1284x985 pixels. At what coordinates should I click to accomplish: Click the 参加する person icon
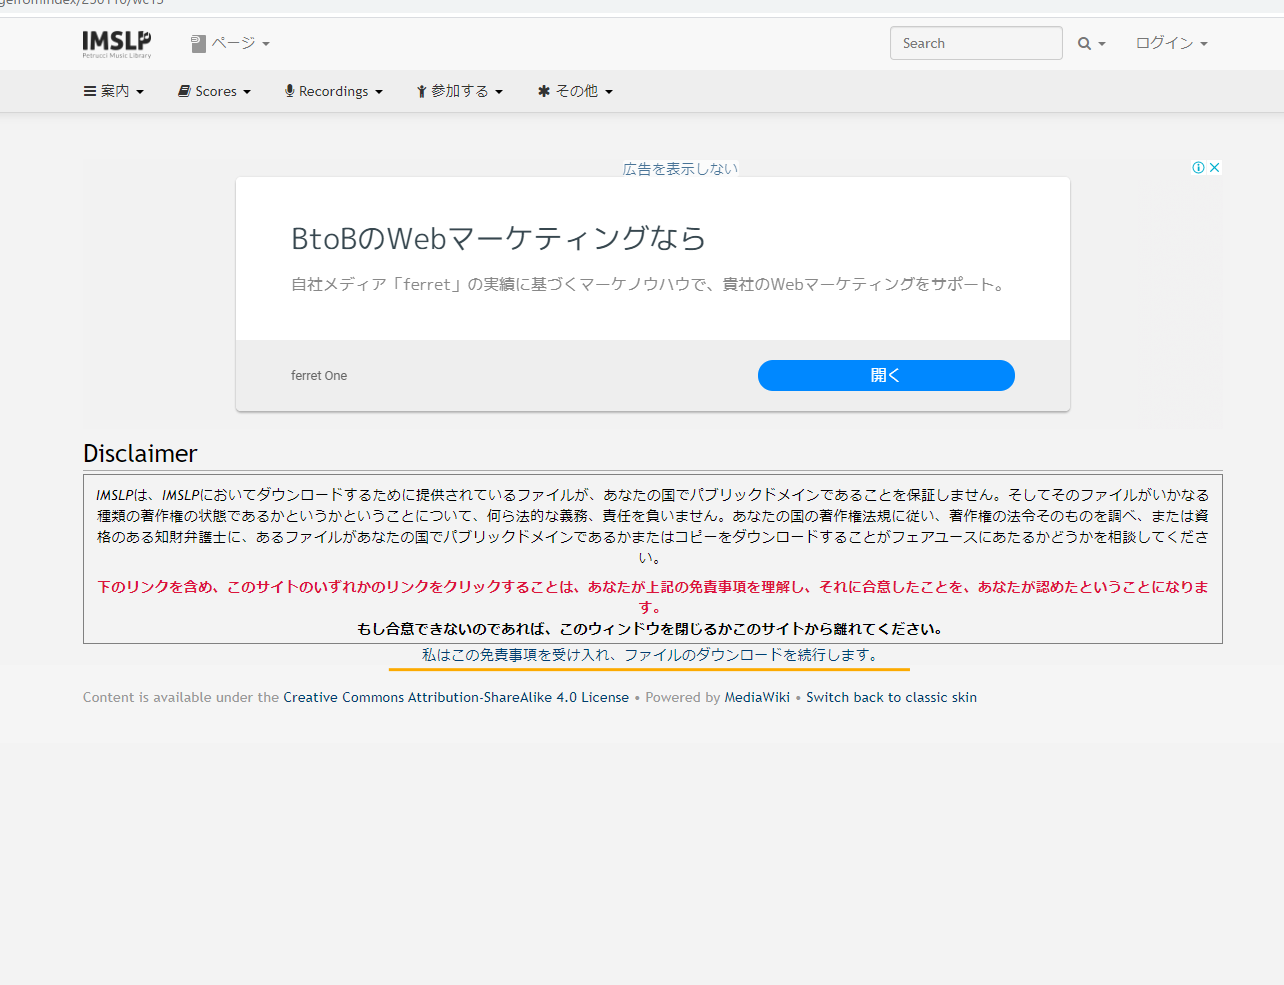click(x=422, y=91)
